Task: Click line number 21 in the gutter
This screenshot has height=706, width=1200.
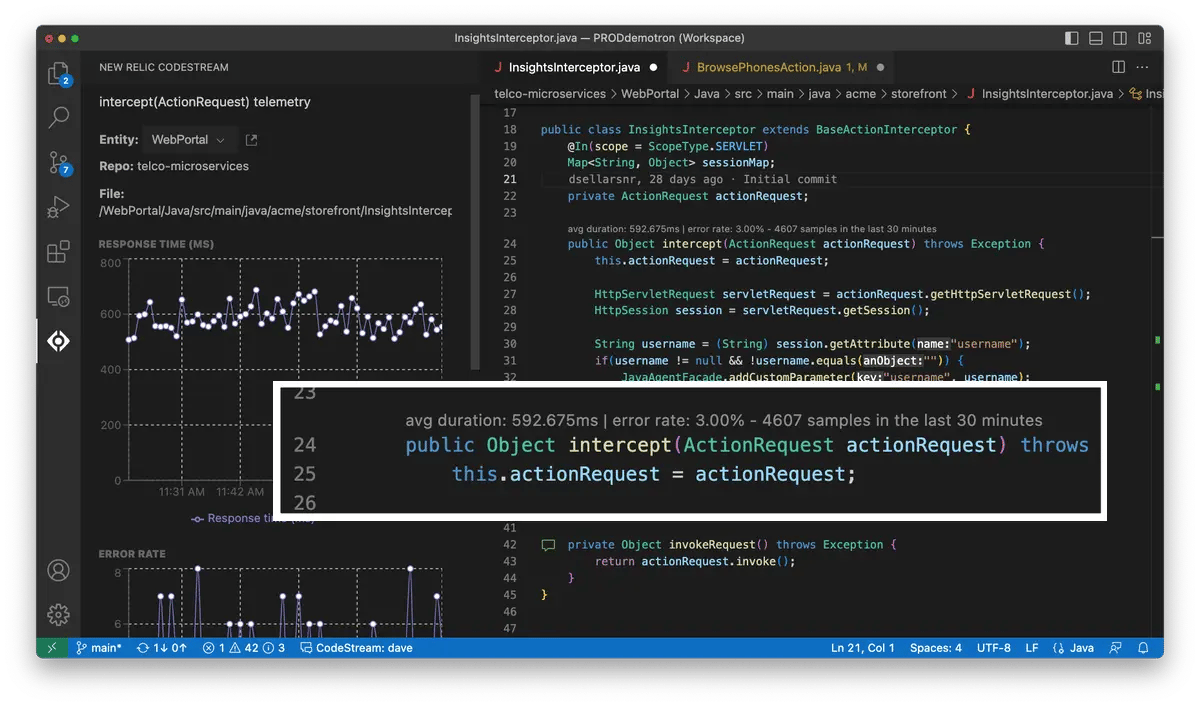Action: tap(510, 180)
